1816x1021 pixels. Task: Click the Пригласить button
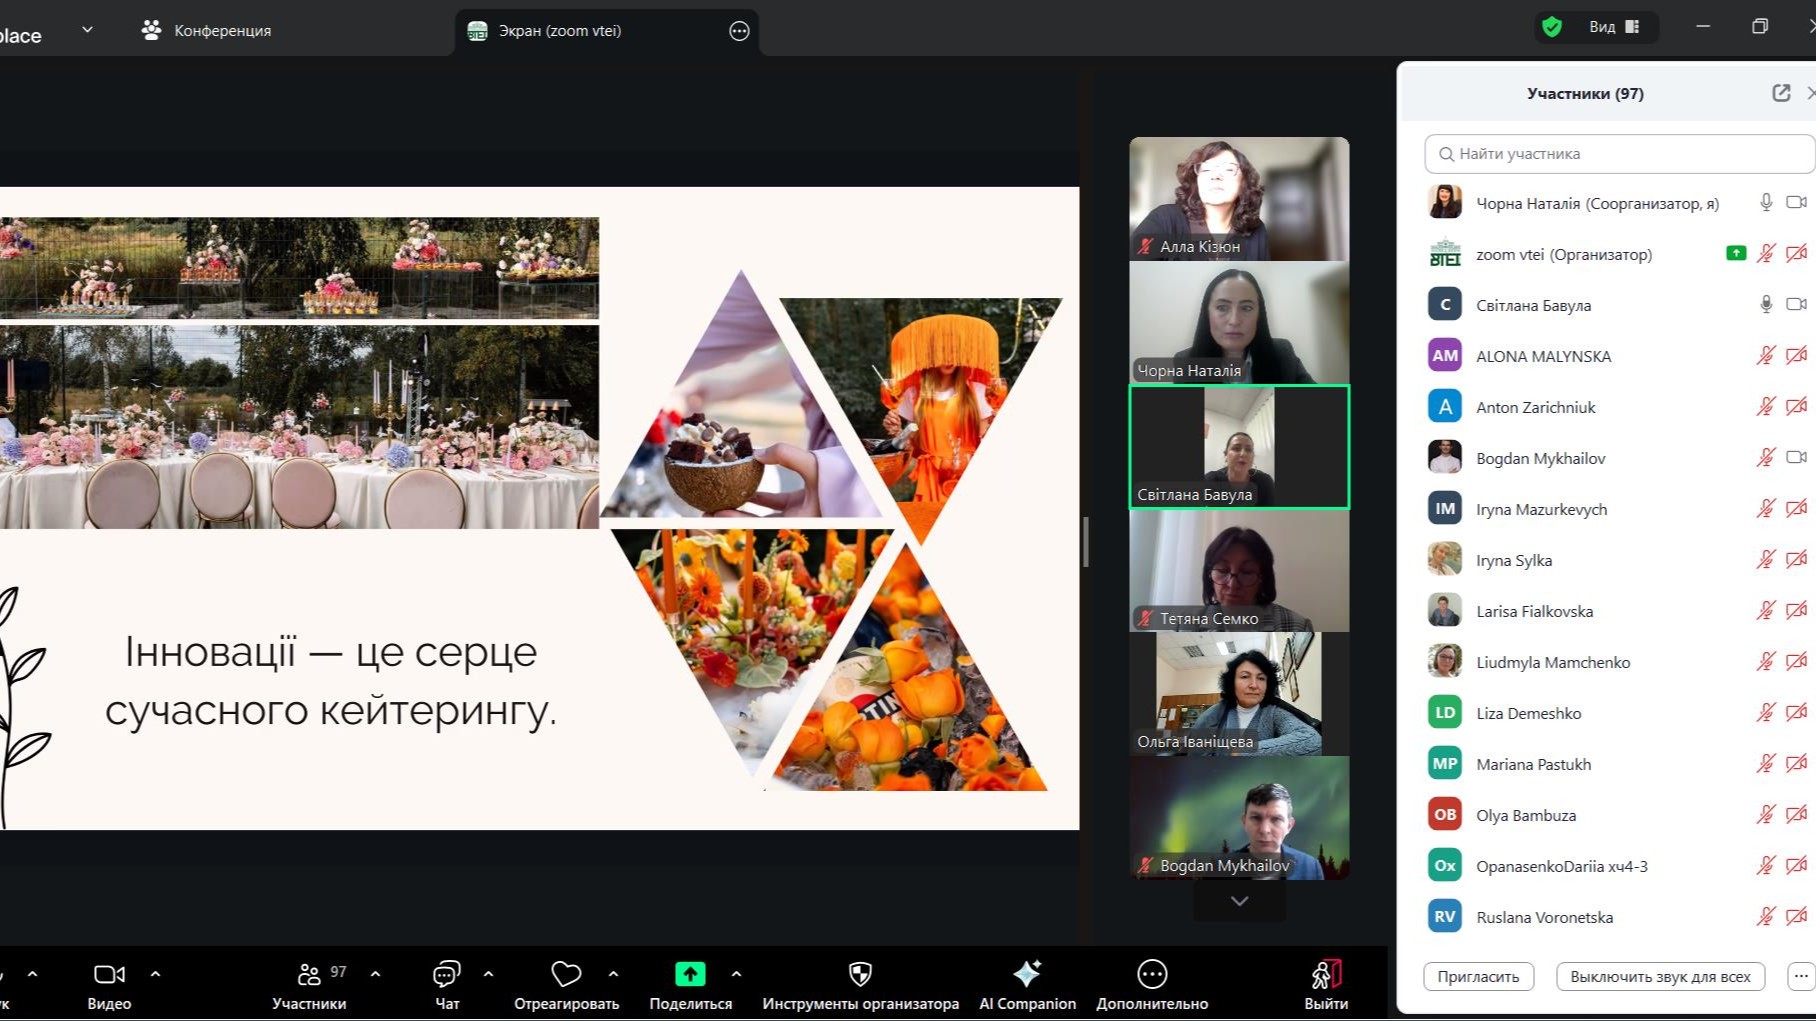[x=1478, y=976]
